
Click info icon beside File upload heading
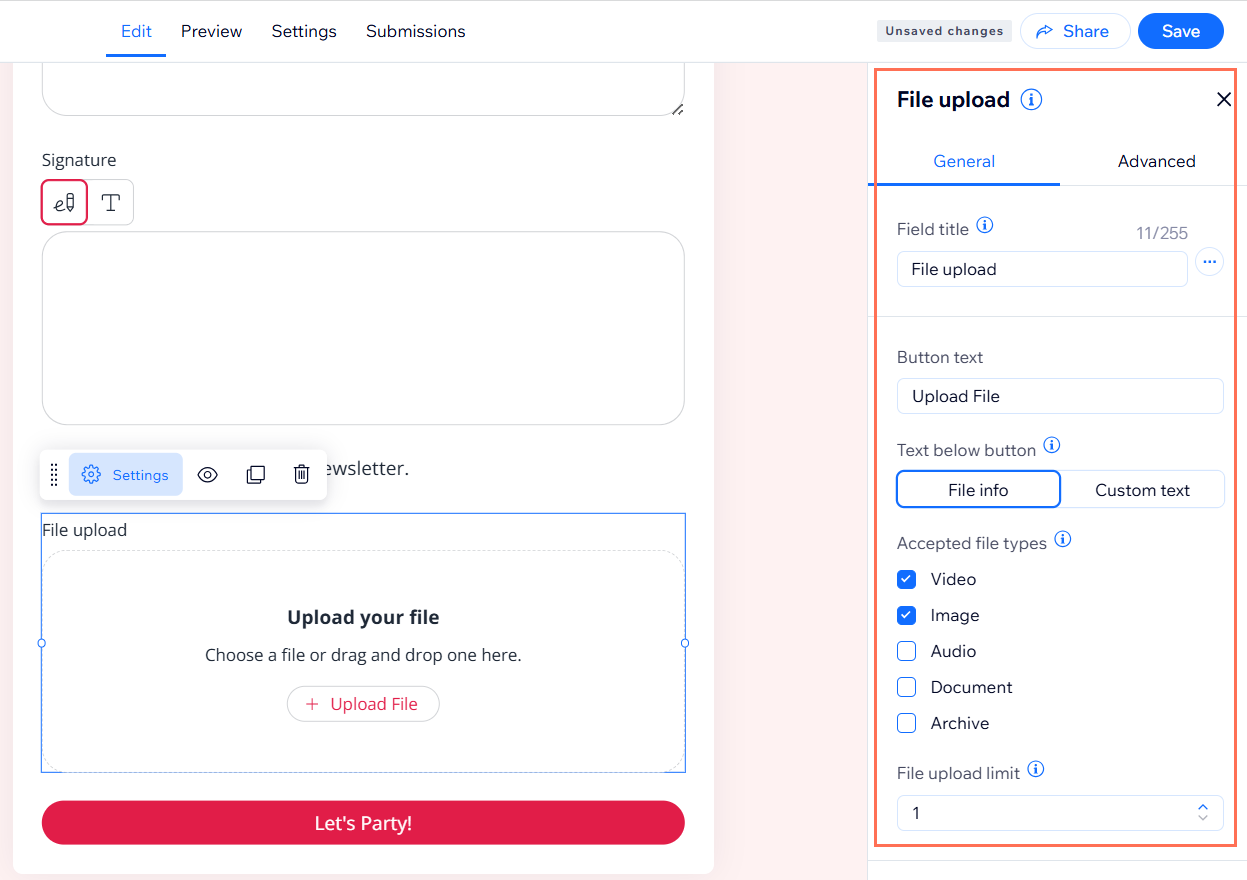point(1031,100)
